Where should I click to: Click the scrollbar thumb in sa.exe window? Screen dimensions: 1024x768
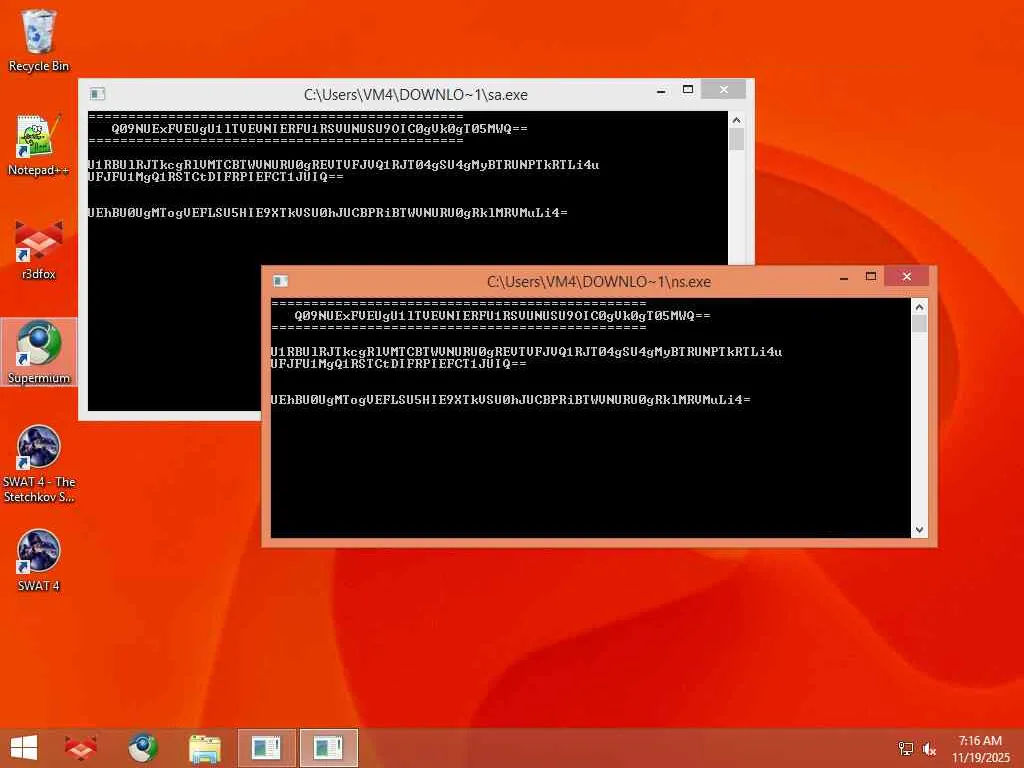pos(737,139)
